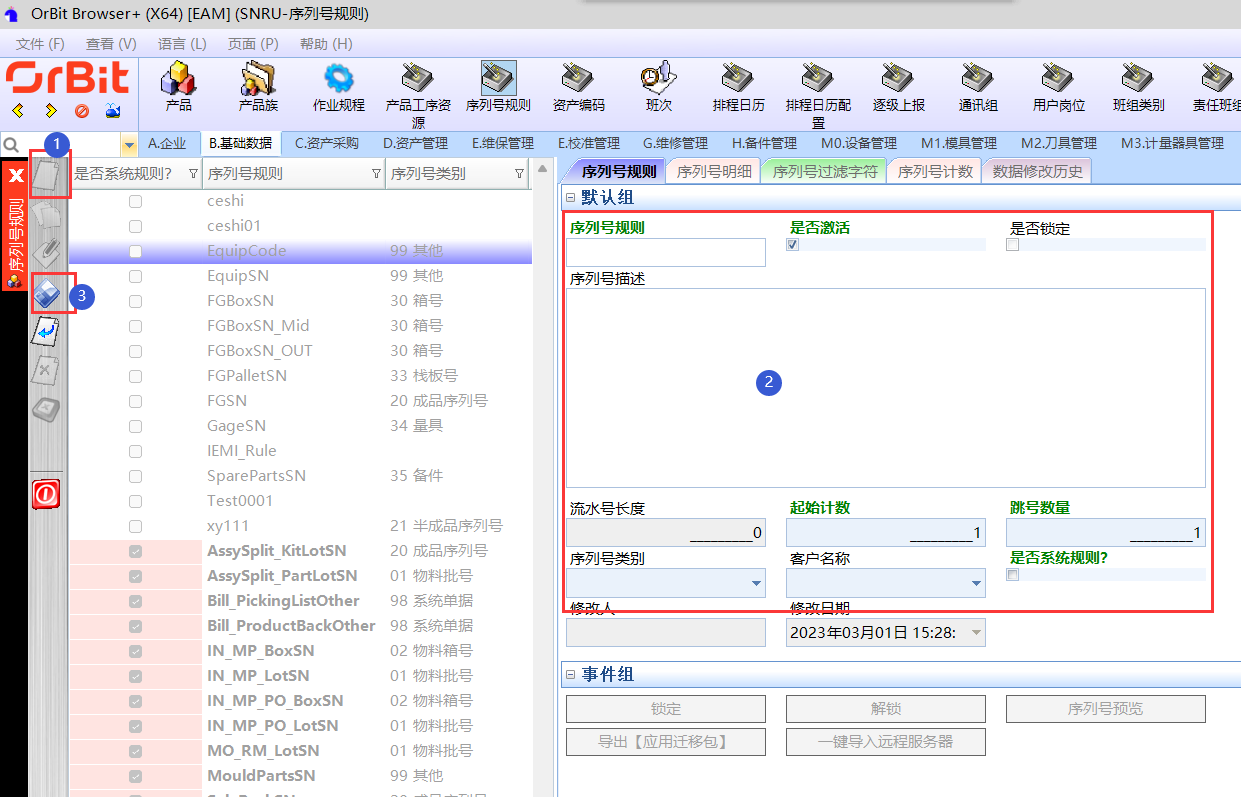Select the AssySplit_KitLotSN row

coord(300,551)
